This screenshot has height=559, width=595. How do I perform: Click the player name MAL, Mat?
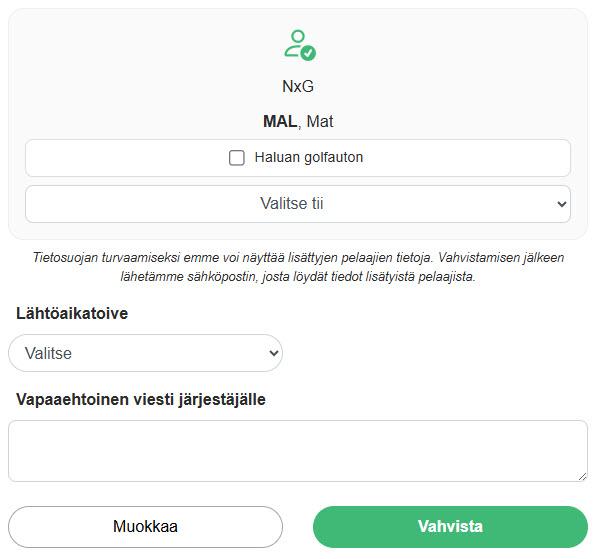tap(298, 121)
